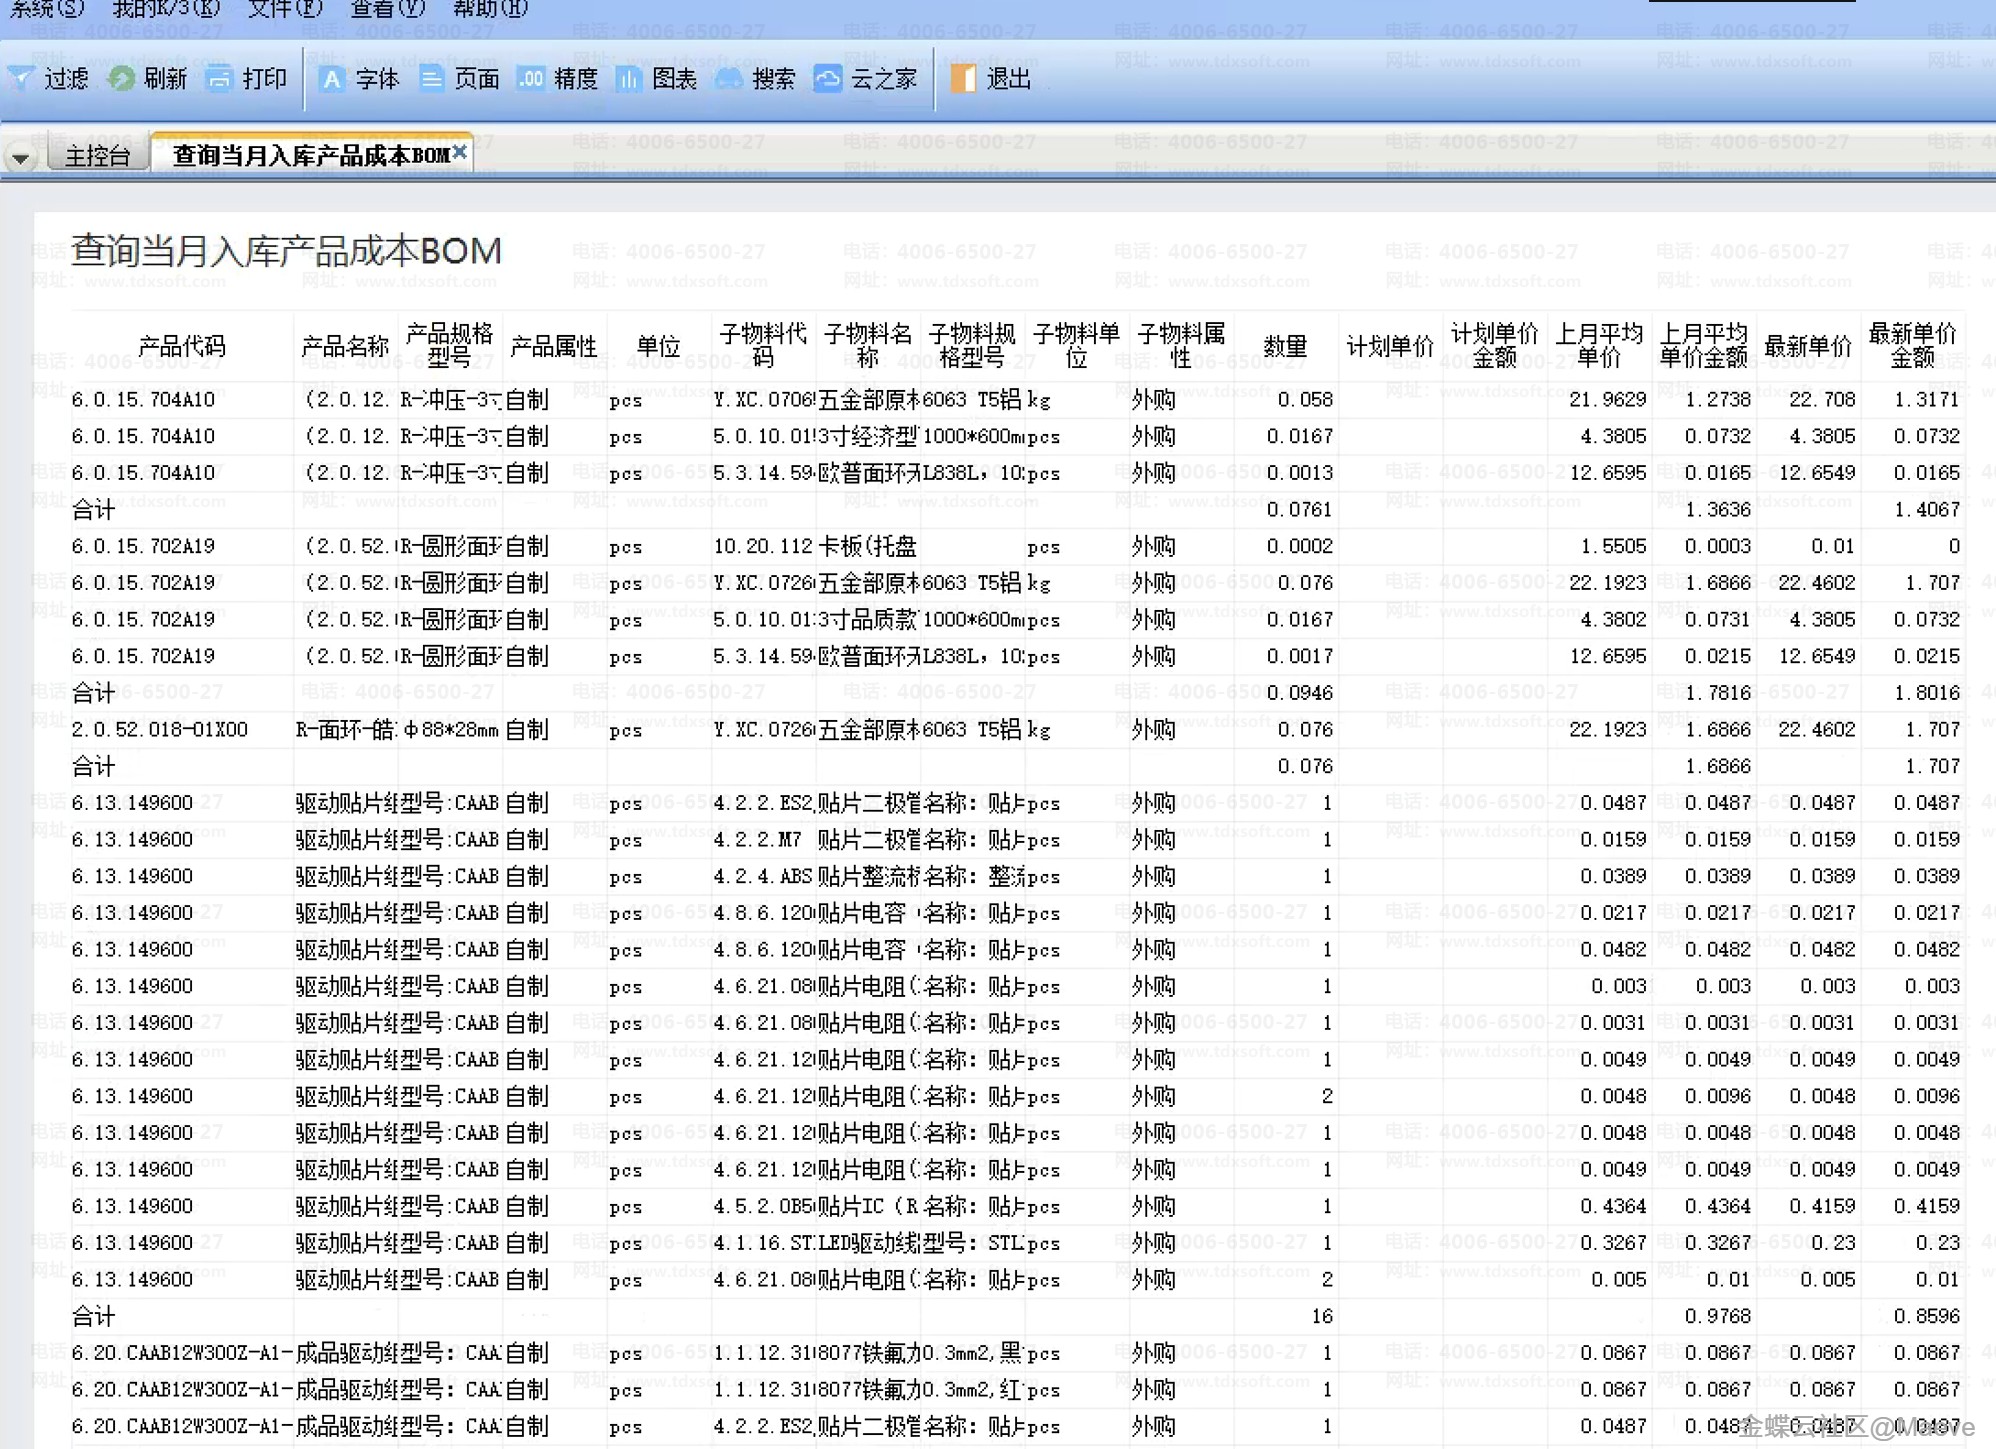Click the 刷新 toolbar label
The image size is (1996, 1449).
[x=165, y=79]
